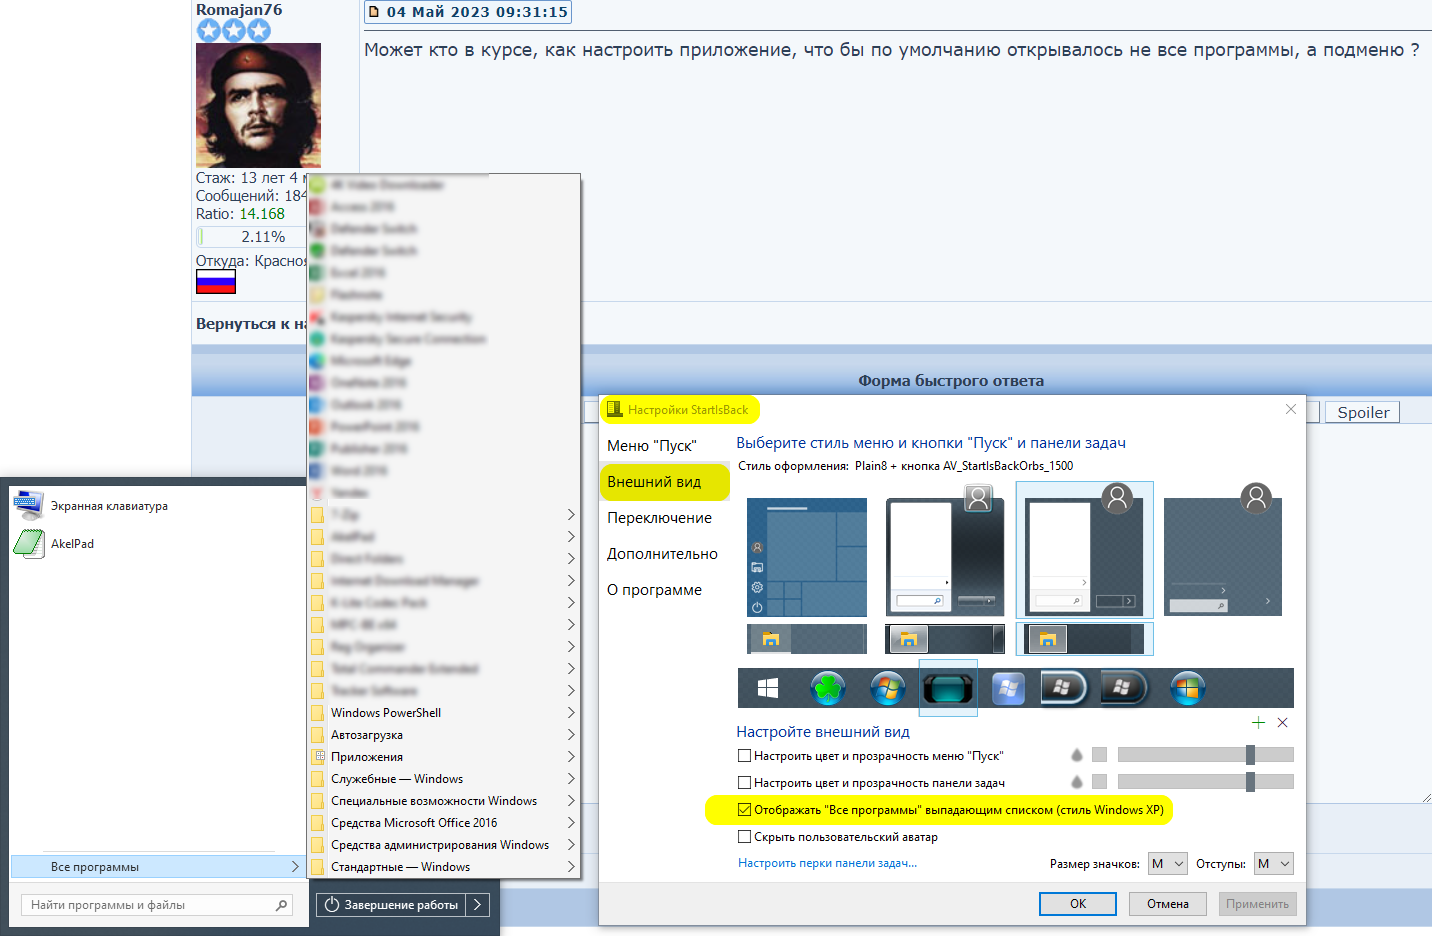The height and width of the screenshot is (936, 1432).
Task: Untick the Windows XP style "Все программы" checkbox
Action: point(744,810)
